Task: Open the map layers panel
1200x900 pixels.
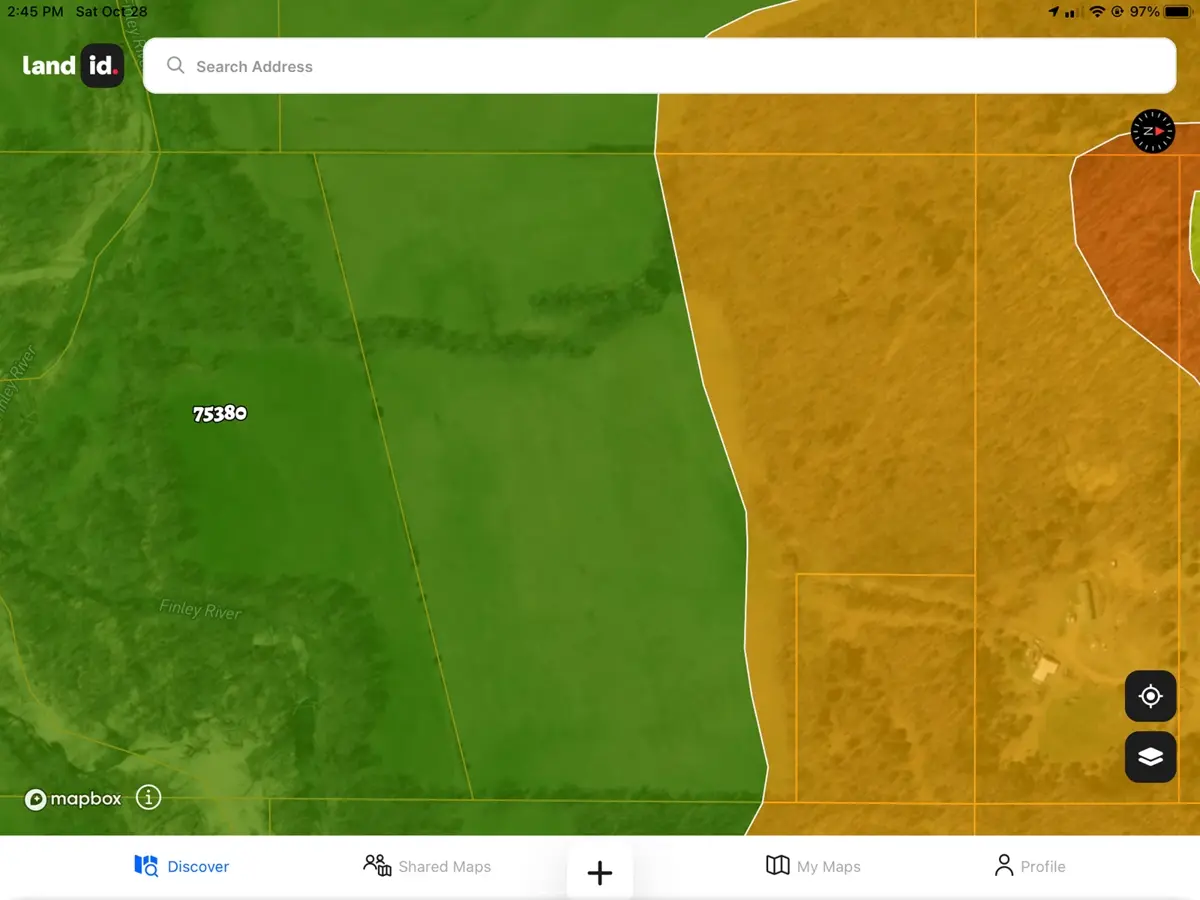Action: coord(1150,757)
